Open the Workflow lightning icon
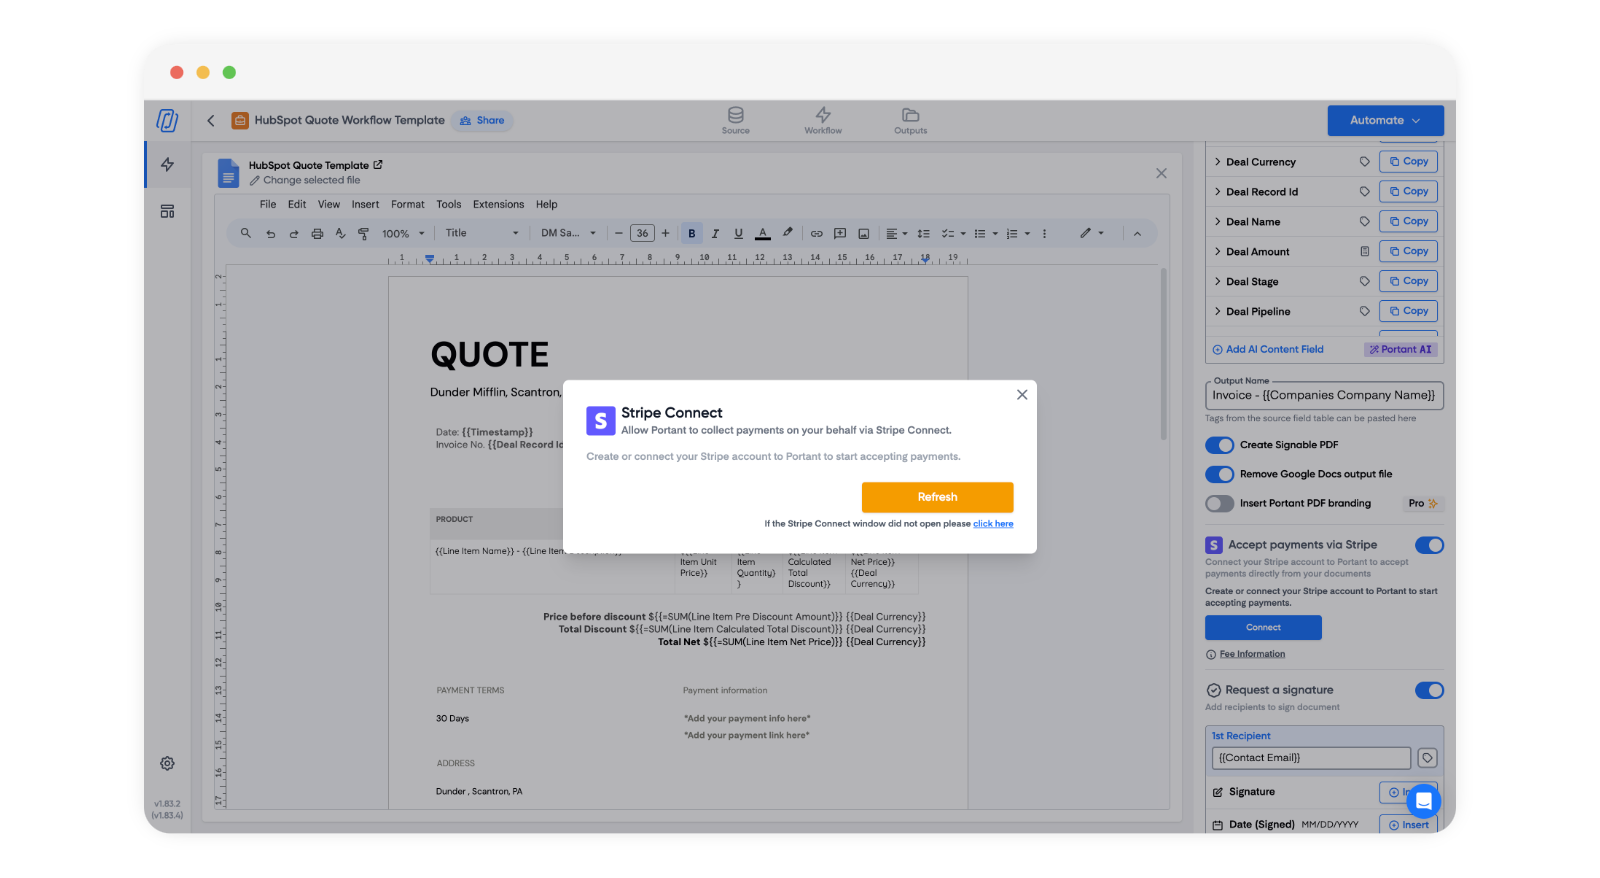The image size is (1600, 878). tap(823, 119)
